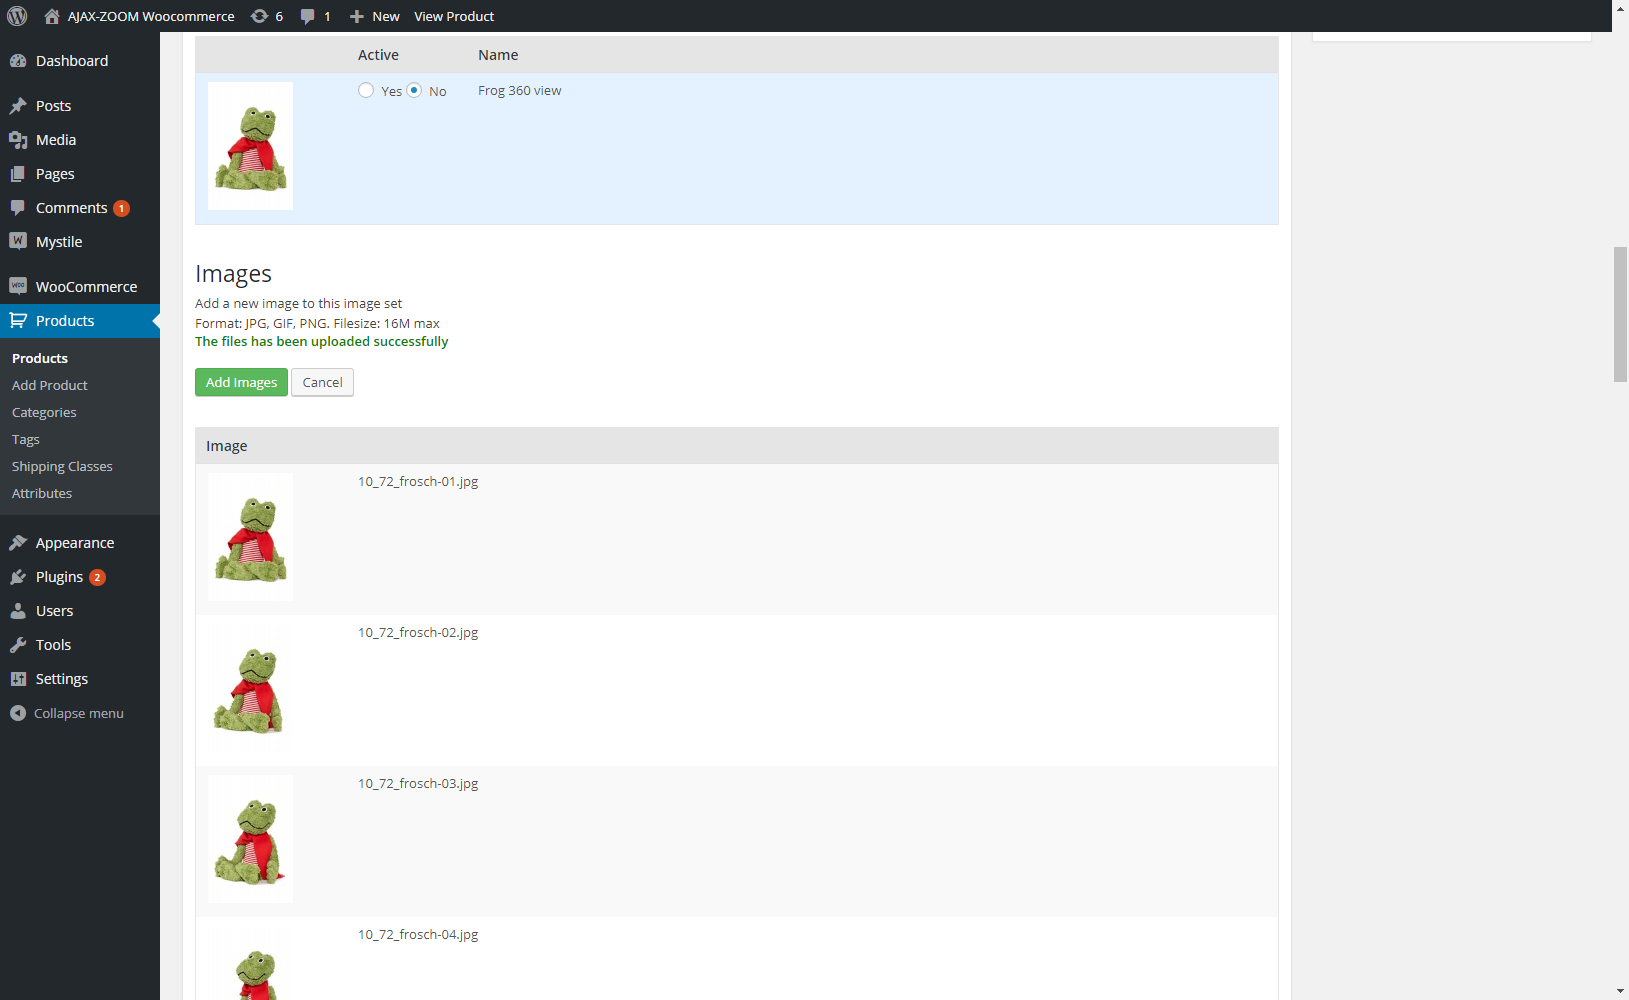Open Dashboard from the sidebar icon

click(18, 61)
